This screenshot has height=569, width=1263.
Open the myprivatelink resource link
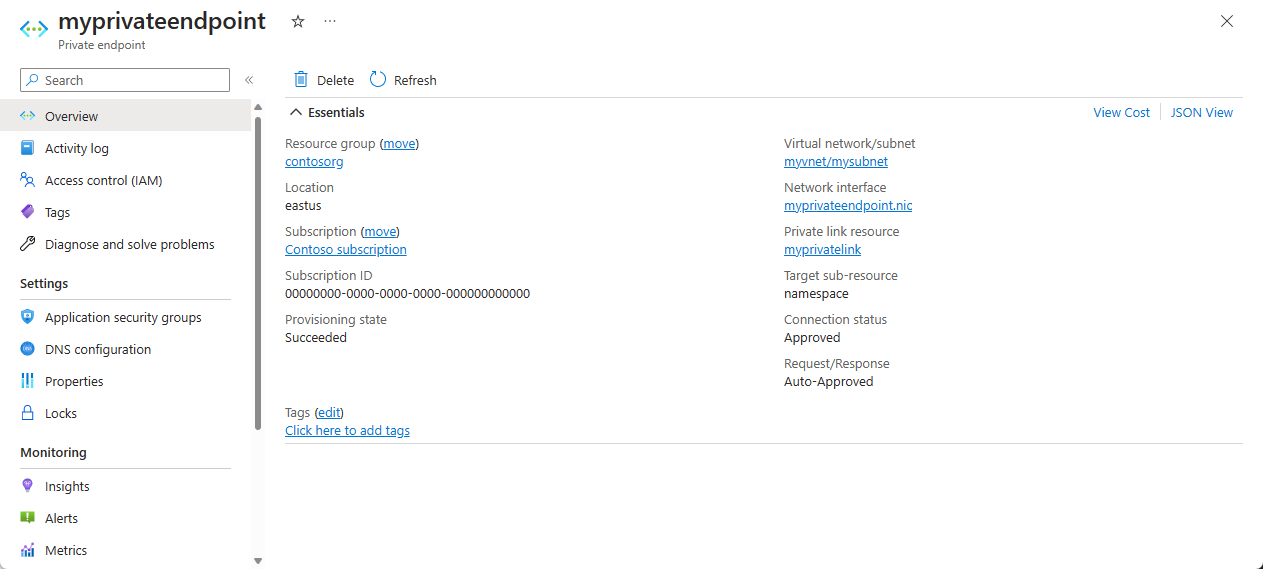click(822, 249)
